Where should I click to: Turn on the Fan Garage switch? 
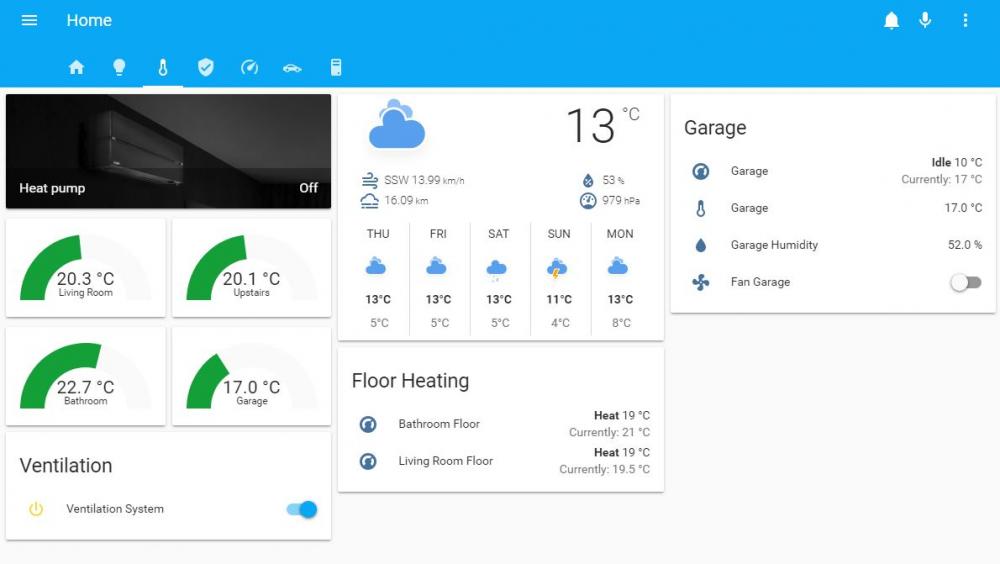point(966,282)
